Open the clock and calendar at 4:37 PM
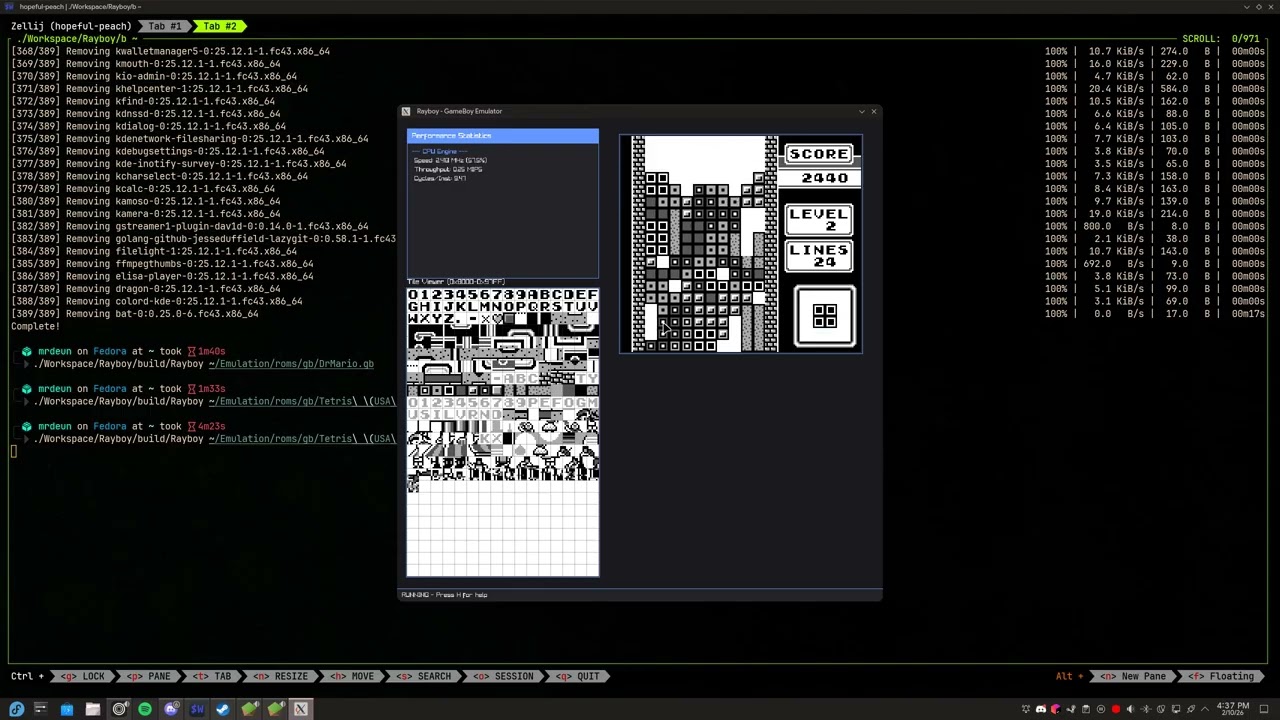Viewport: 1280px width, 720px height. coord(1233,709)
